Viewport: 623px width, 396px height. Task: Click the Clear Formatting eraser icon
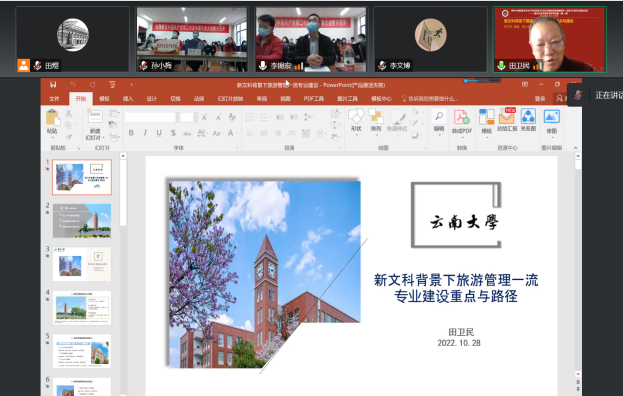pos(232,117)
